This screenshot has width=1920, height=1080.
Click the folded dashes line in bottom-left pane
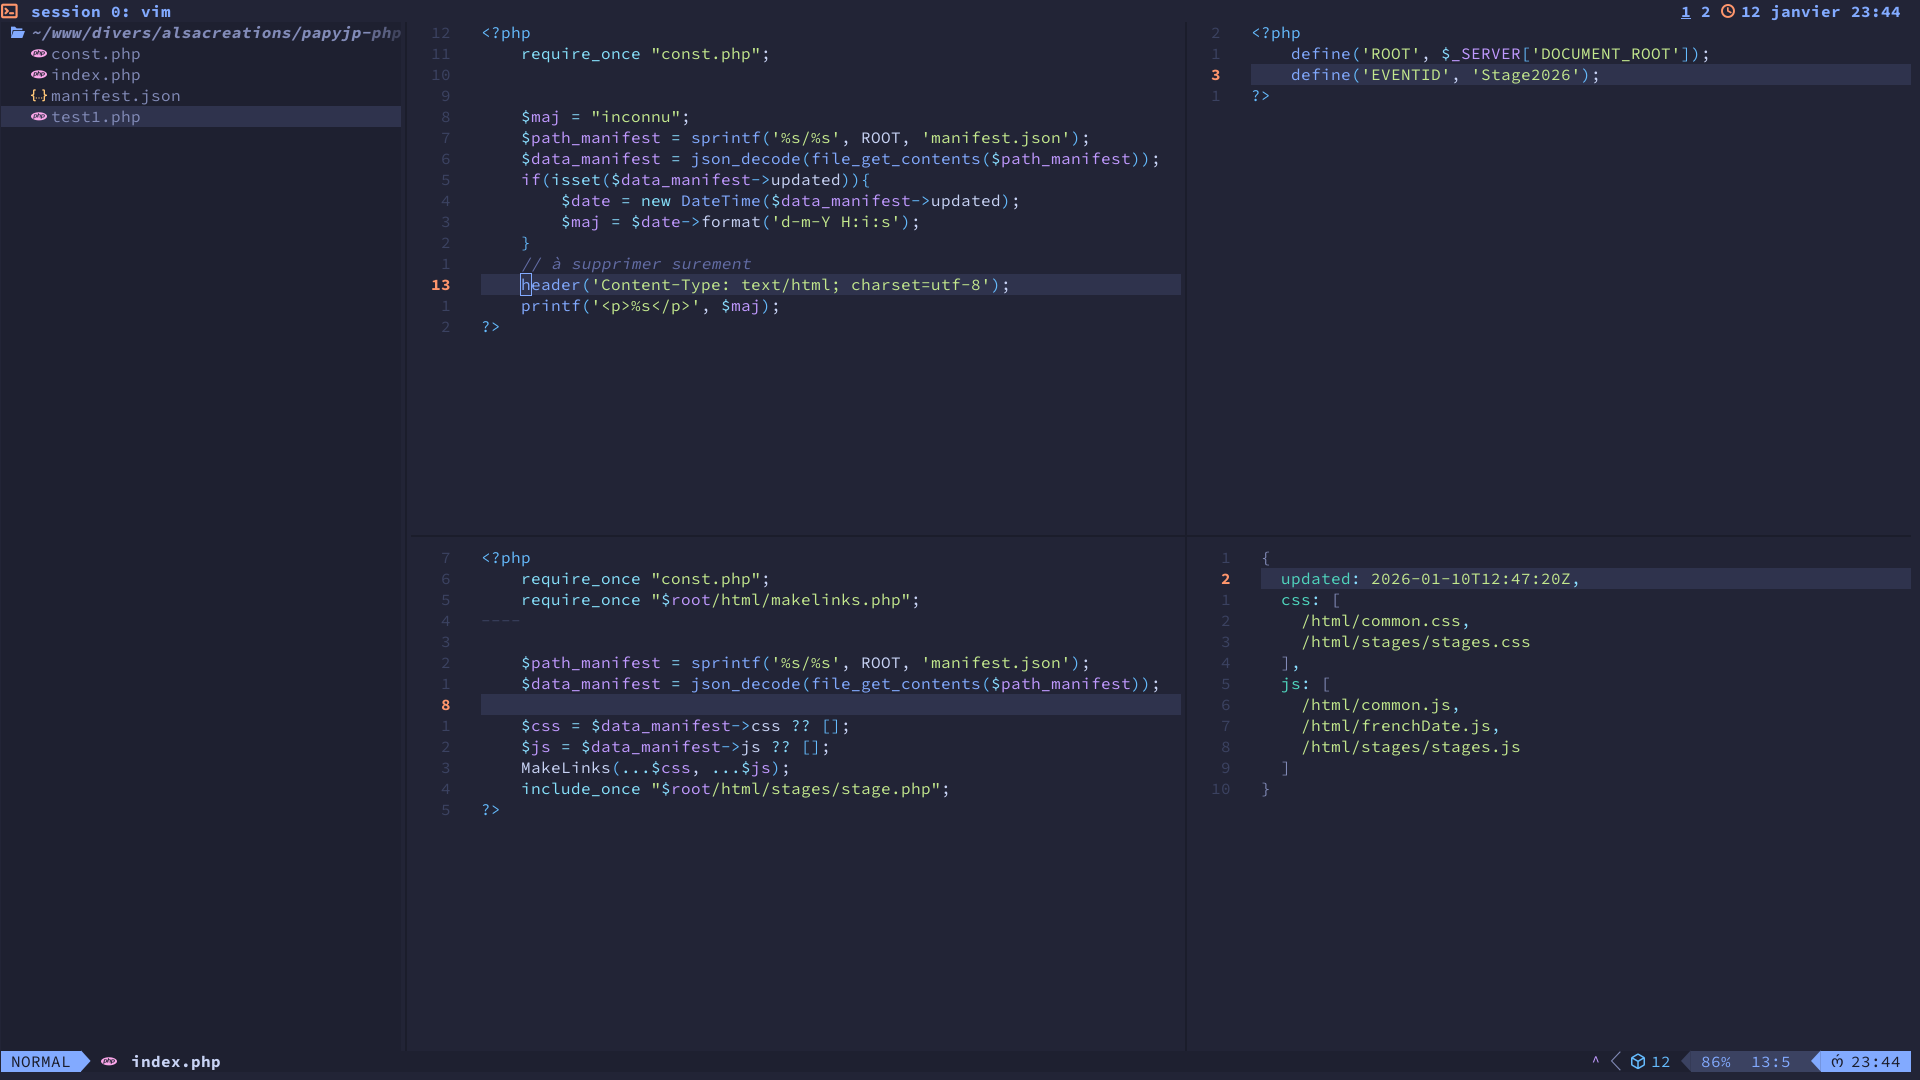pos(501,621)
